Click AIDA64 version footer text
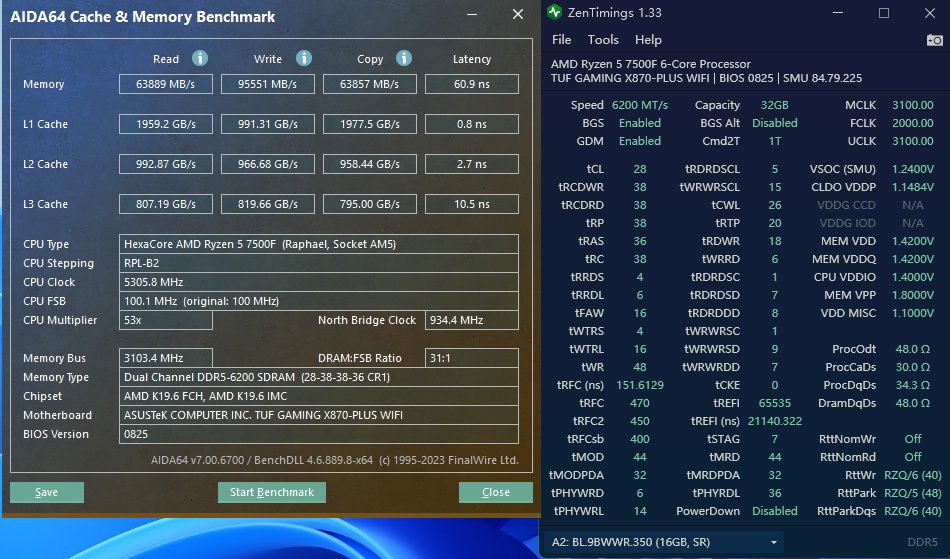The image size is (950, 559). coord(334,460)
